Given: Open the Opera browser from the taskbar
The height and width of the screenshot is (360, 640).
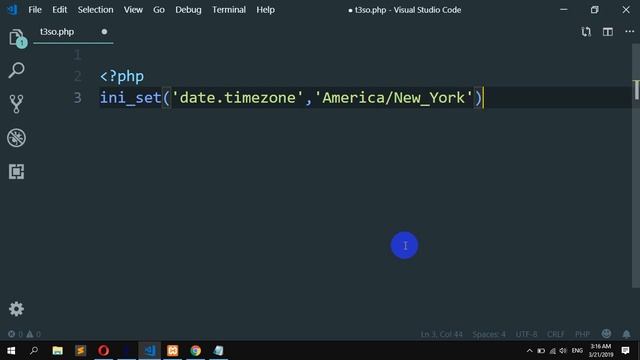Looking at the screenshot, I should (104, 351).
